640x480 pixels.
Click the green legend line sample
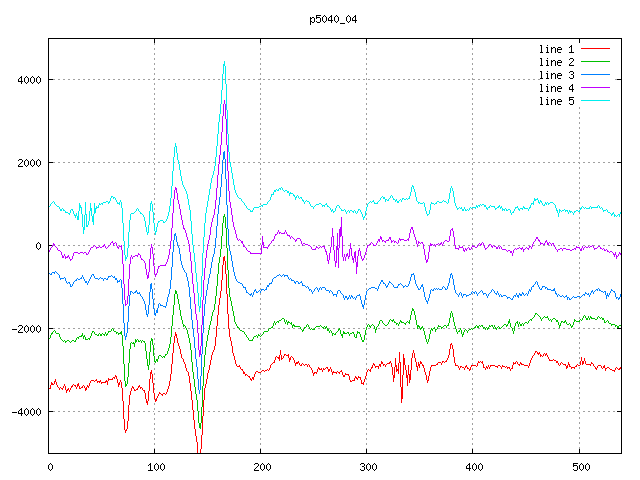coord(595,62)
